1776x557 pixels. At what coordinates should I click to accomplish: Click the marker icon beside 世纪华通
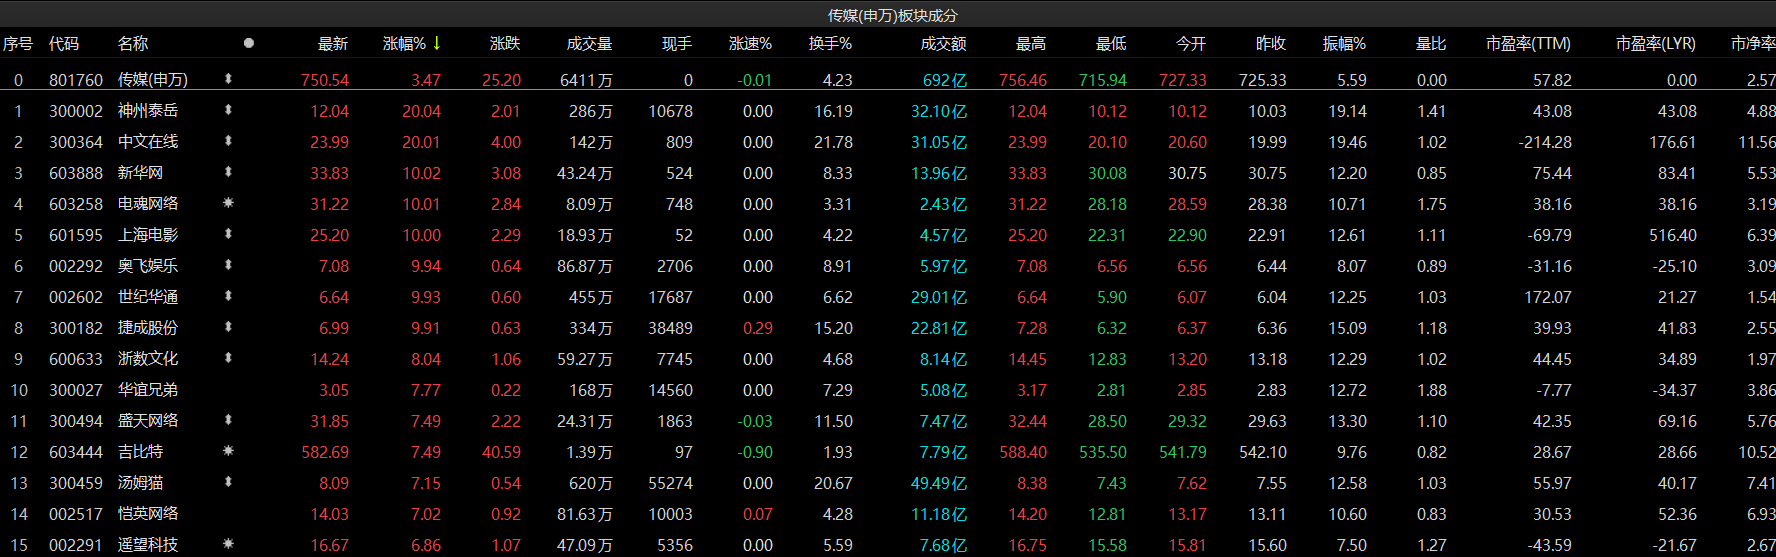[228, 296]
